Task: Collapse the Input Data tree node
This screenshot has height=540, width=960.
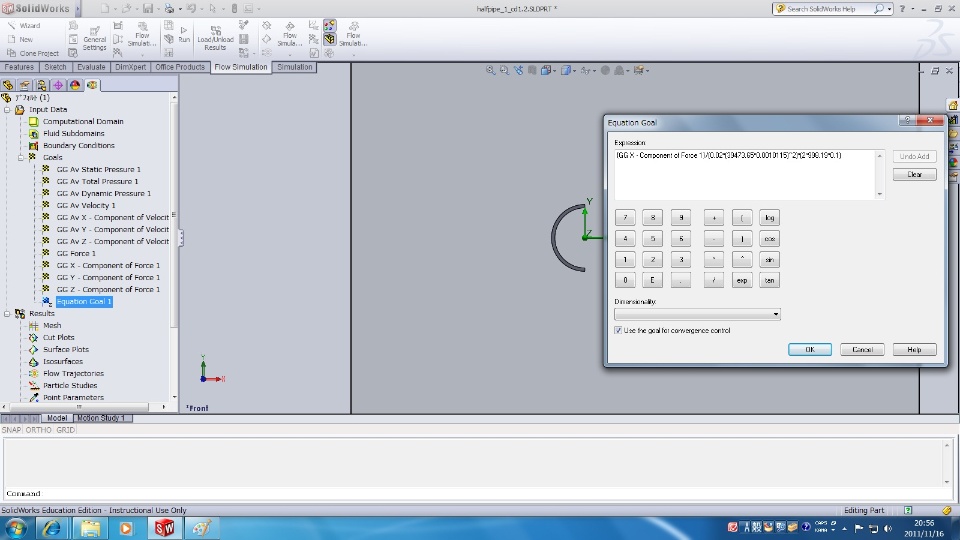Action: (7, 110)
